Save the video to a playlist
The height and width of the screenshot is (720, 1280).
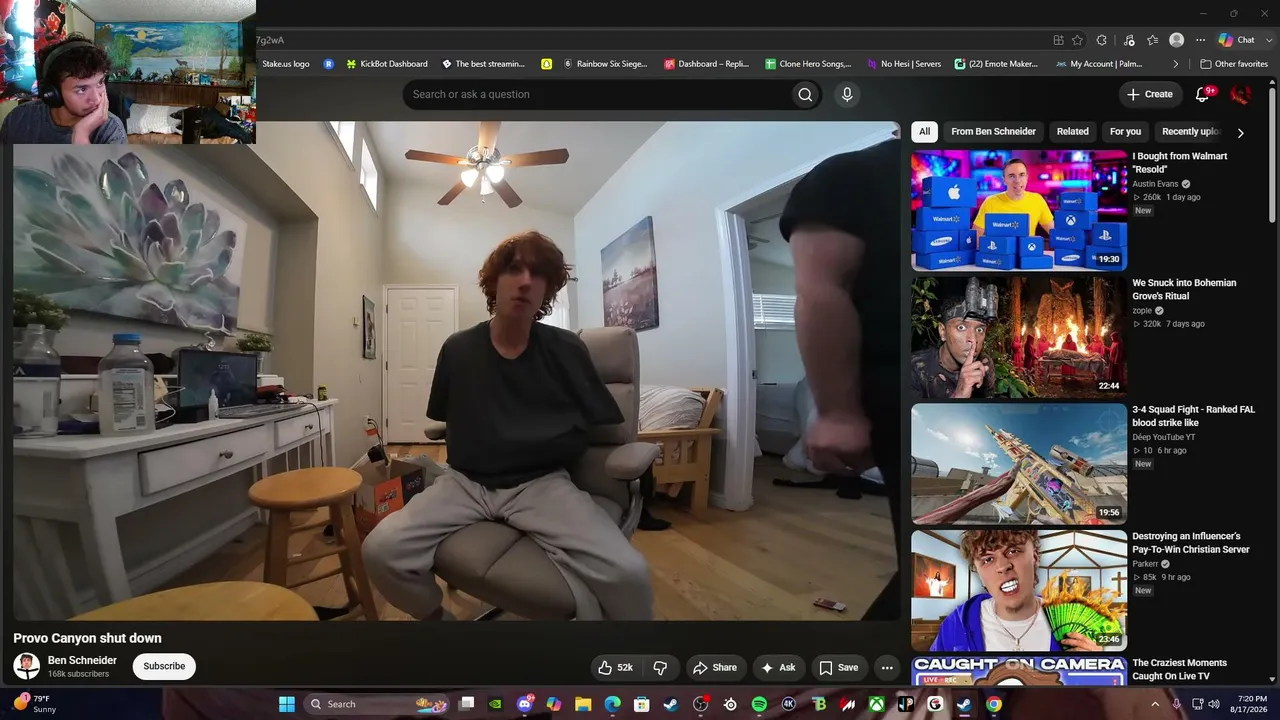click(839, 668)
